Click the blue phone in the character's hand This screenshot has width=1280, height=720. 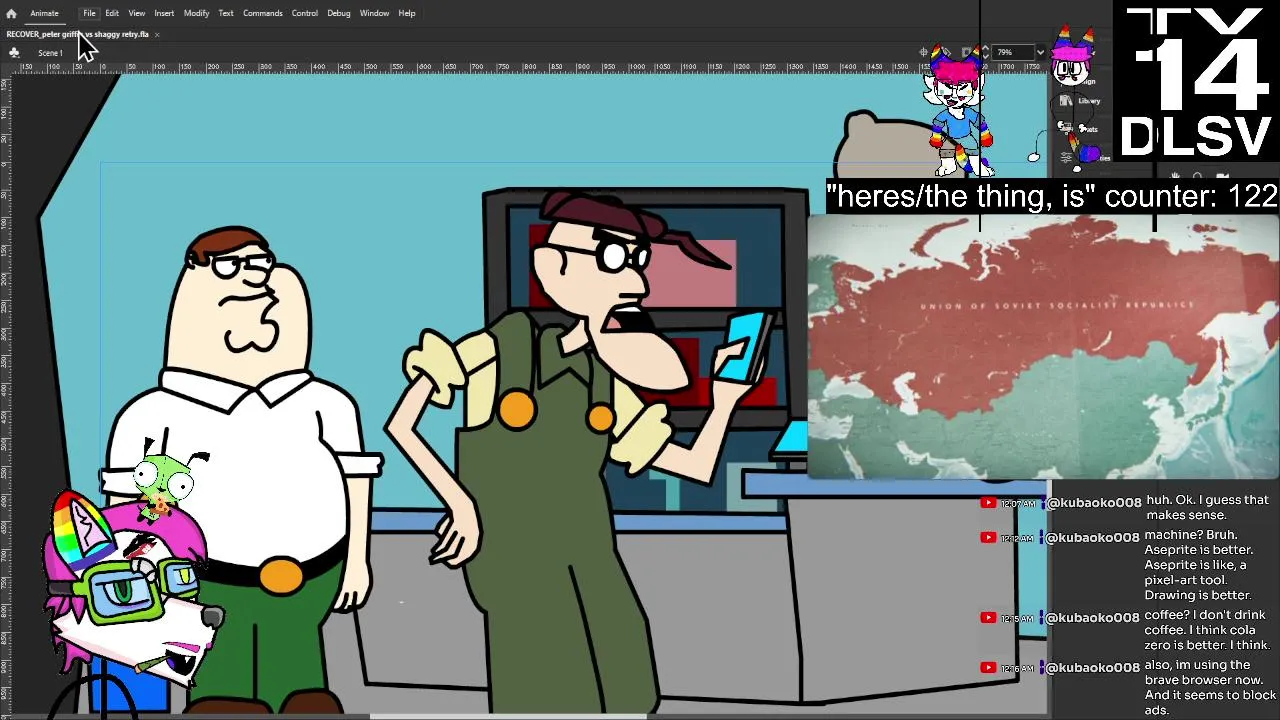(x=744, y=346)
